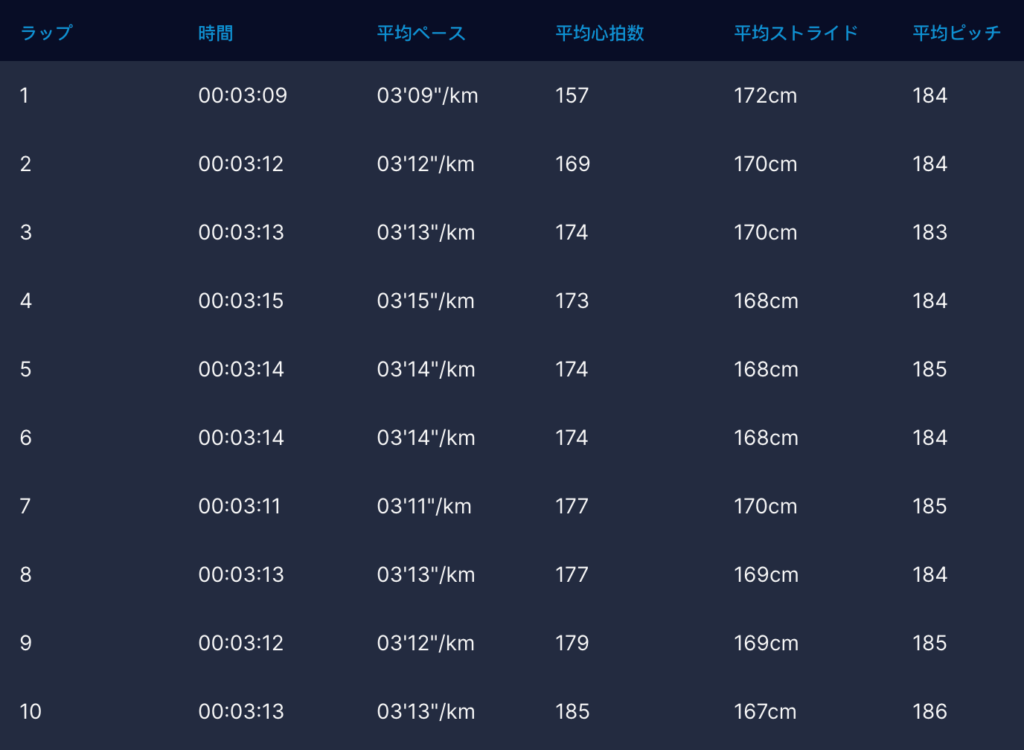Screen dimensions: 1024x750
Task: Click pitch value 186 in lap 10
Action: [x=929, y=712]
